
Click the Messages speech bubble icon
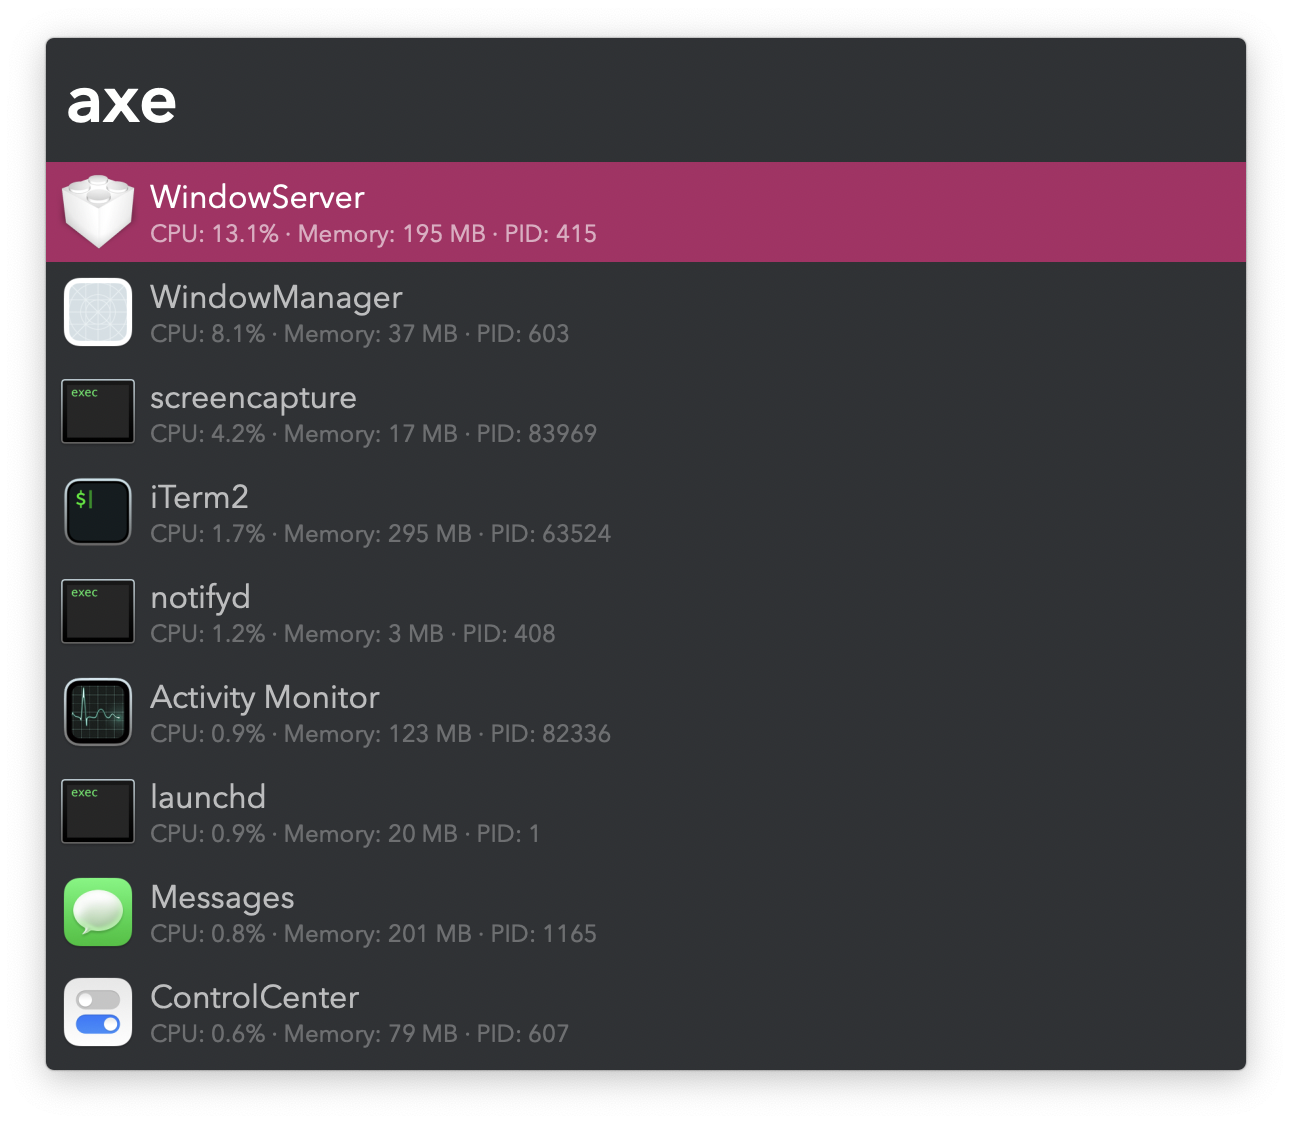click(98, 912)
